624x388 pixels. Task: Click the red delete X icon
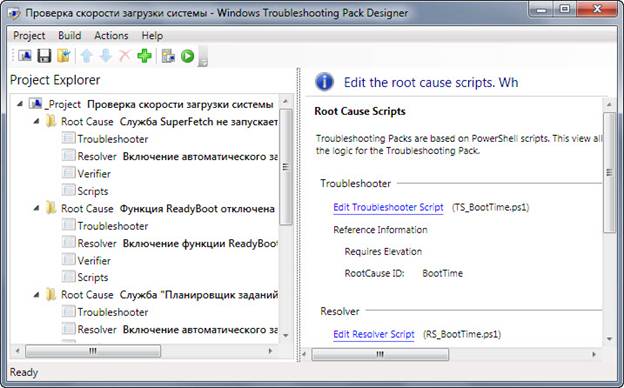[125, 56]
